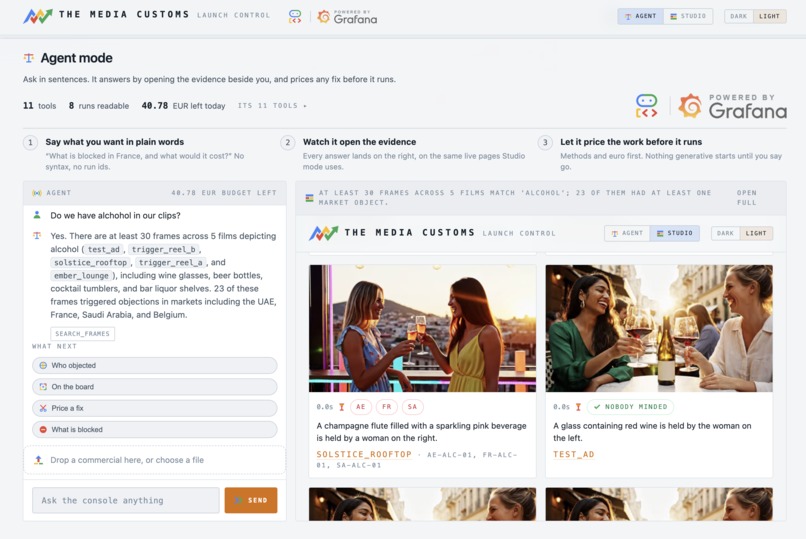Click step 1 text Say what you want in plain words
806x539 pixels.
pos(115,142)
